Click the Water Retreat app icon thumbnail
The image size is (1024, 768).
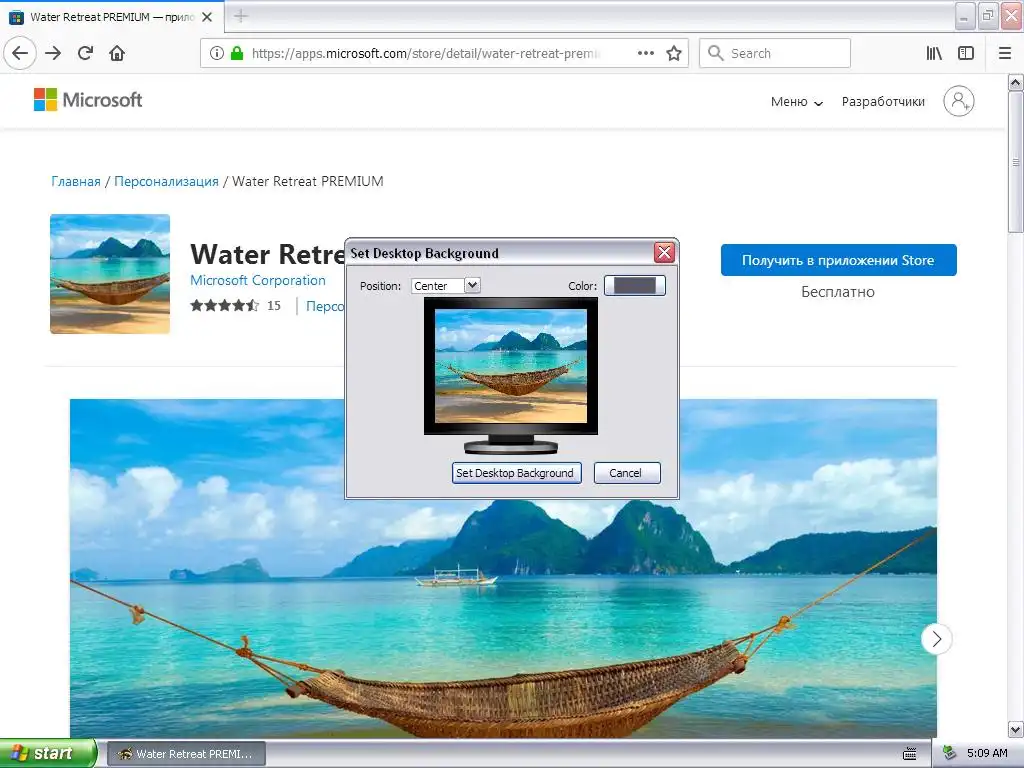click(110, 274)
